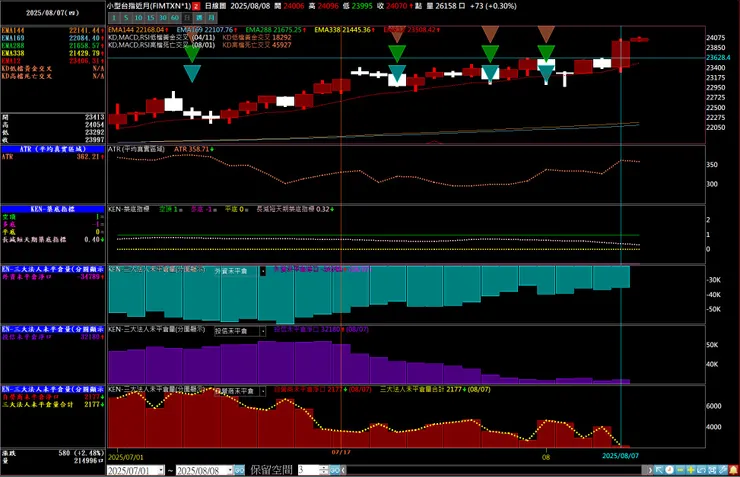Click the 保留空間 value input field

308,470
